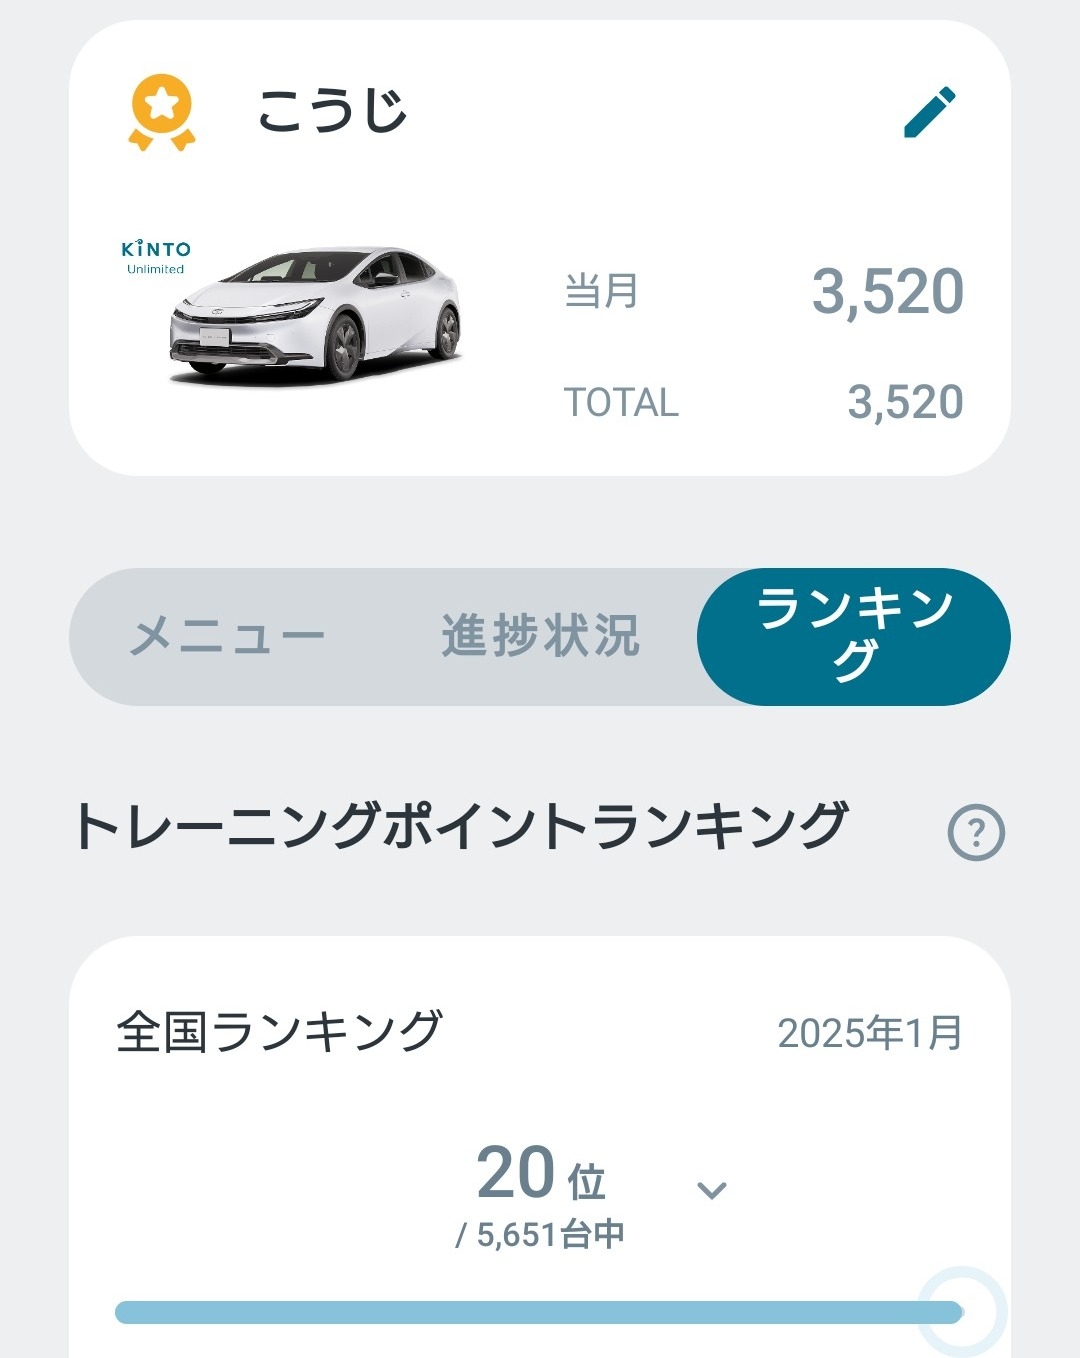
Task: Open the question mark help icon
Action: coord(976,832)
